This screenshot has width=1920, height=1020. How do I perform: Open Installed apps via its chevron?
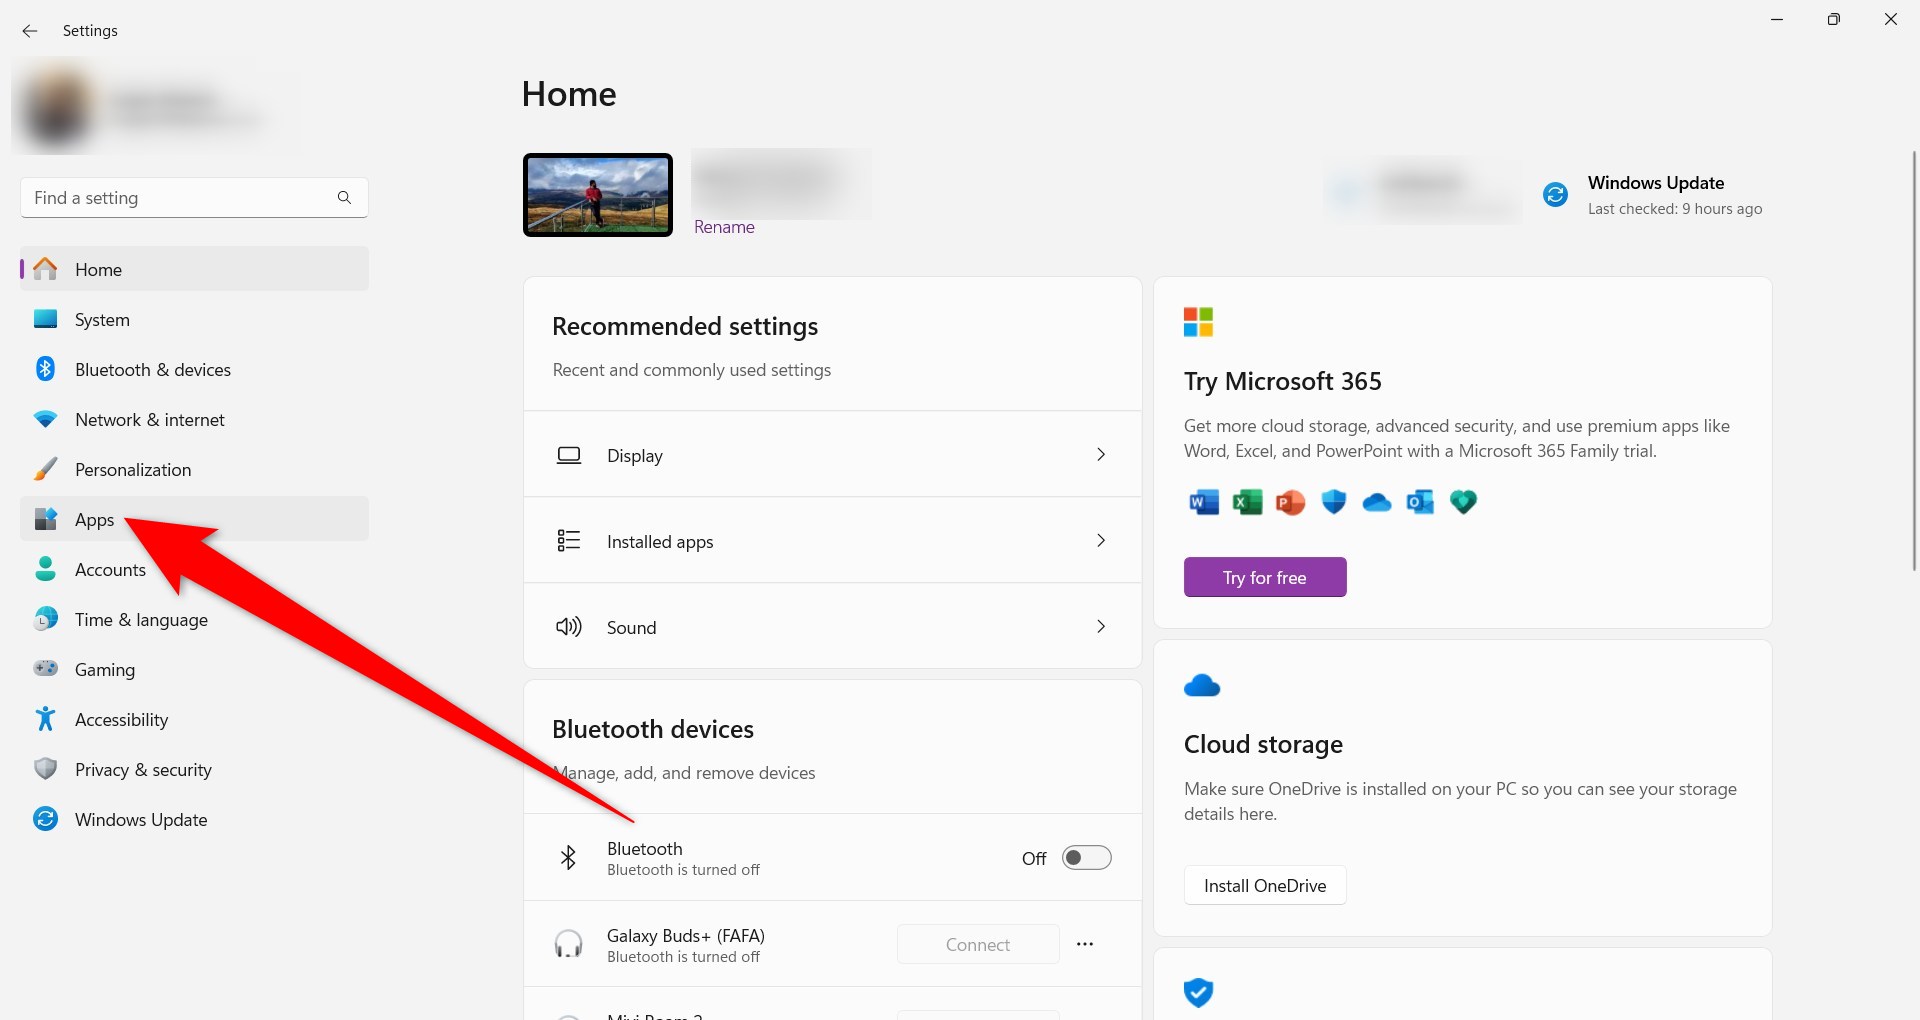click(x=1101, y=541)
